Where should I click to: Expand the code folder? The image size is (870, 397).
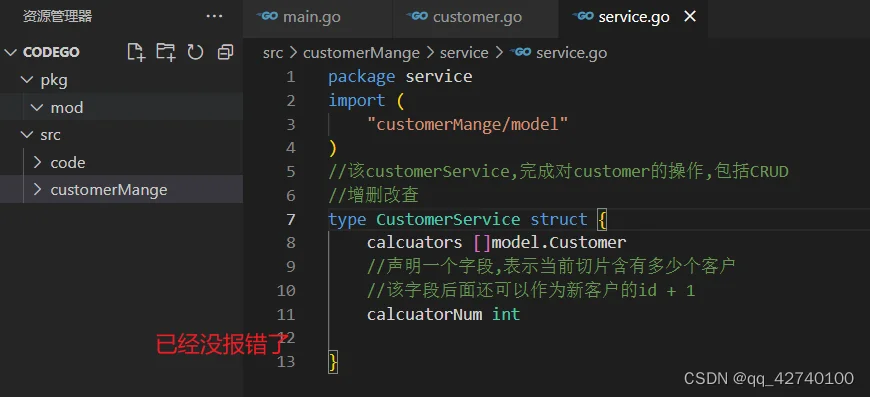pos(37,162)
